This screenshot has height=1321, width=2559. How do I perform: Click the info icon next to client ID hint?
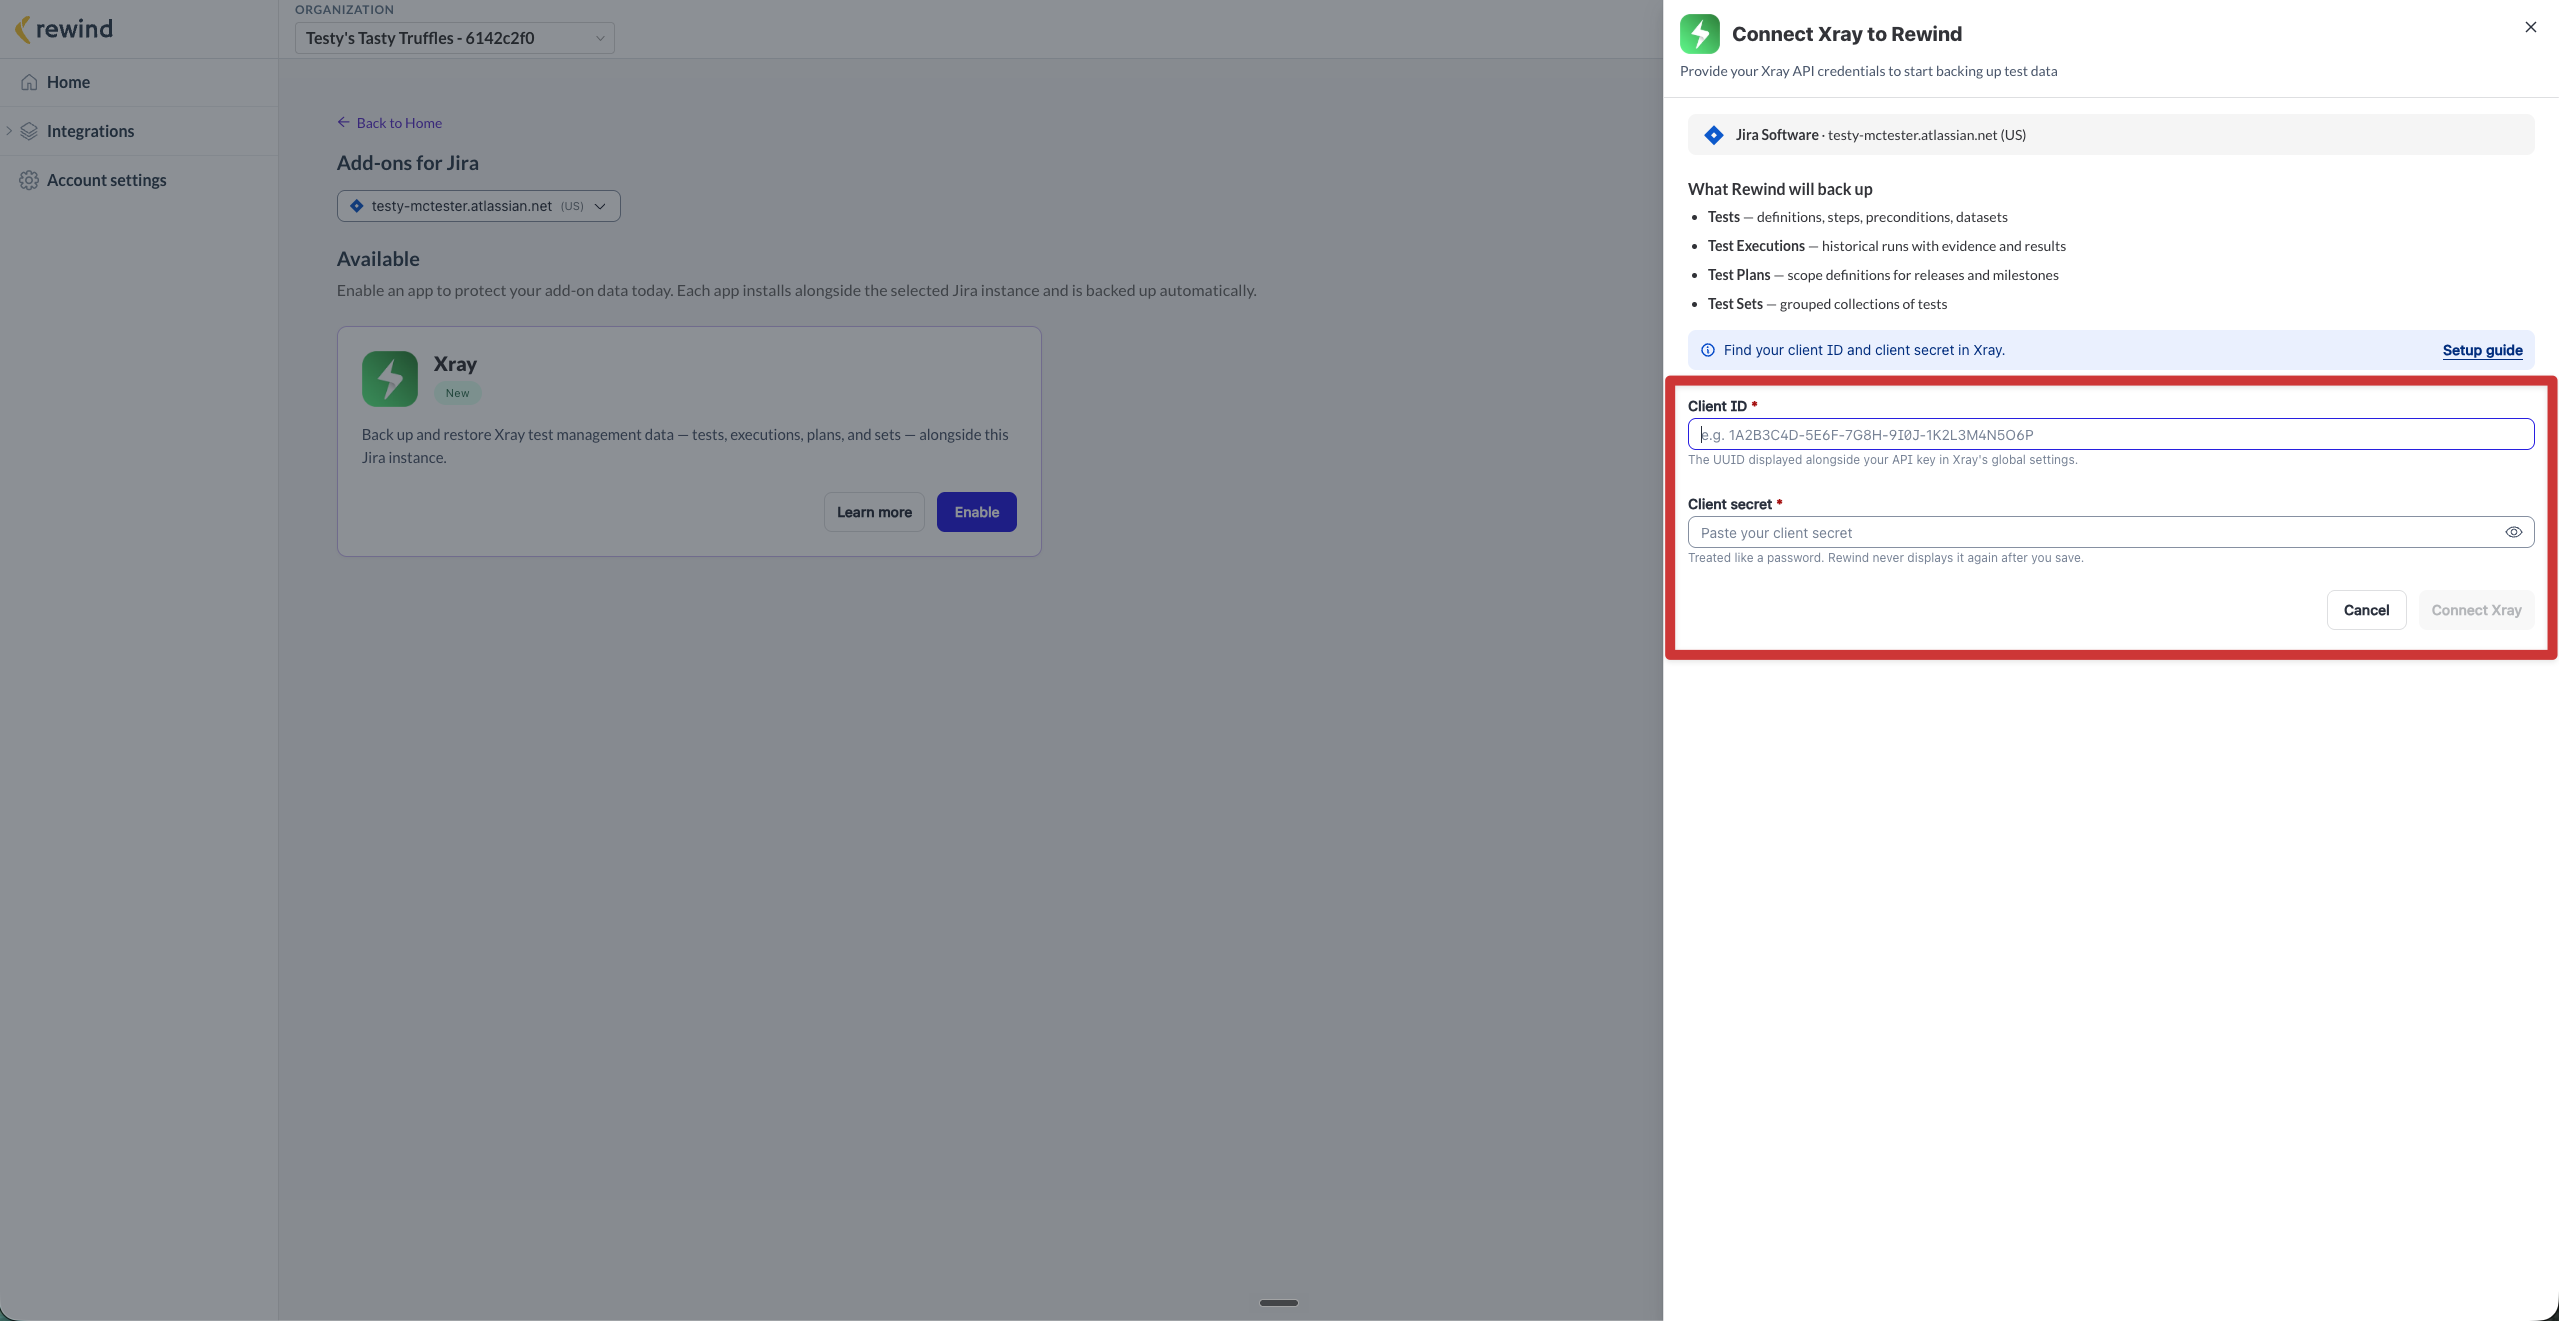pyautogui.click(x=1707, y=350)
